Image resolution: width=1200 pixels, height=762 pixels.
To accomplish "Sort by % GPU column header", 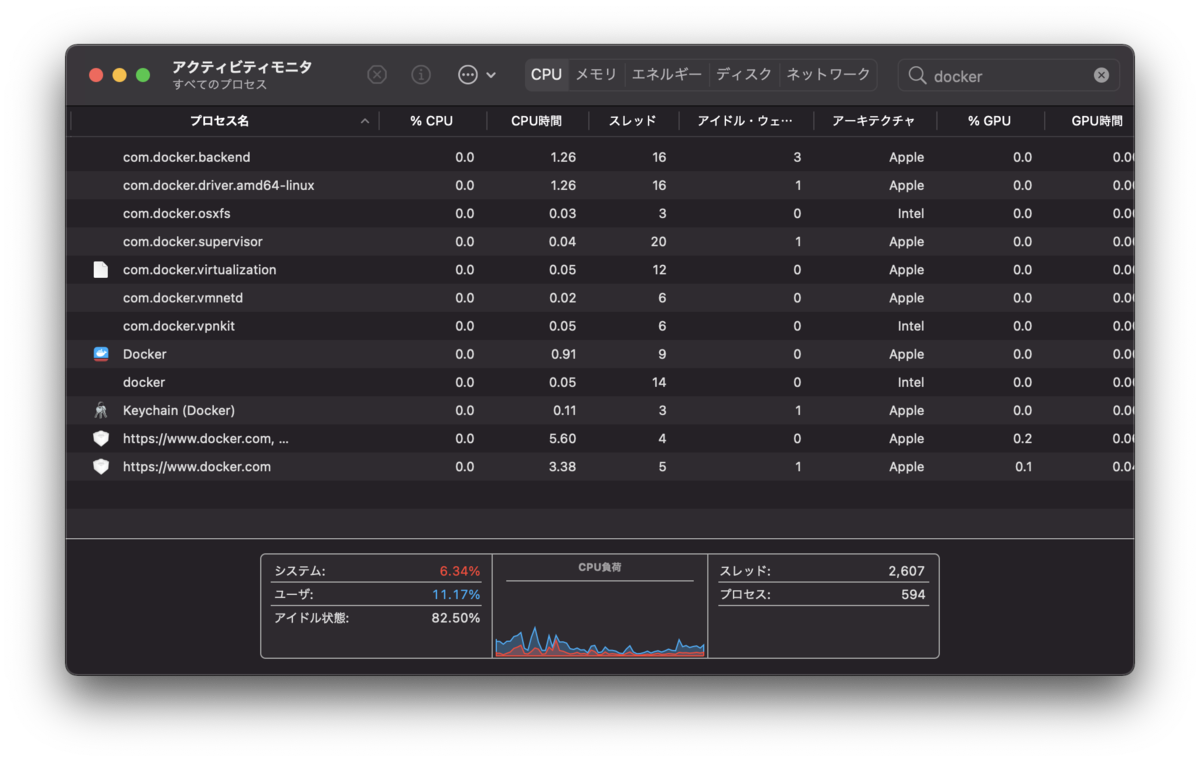I will pyautogui.click(x=989, y=121).
